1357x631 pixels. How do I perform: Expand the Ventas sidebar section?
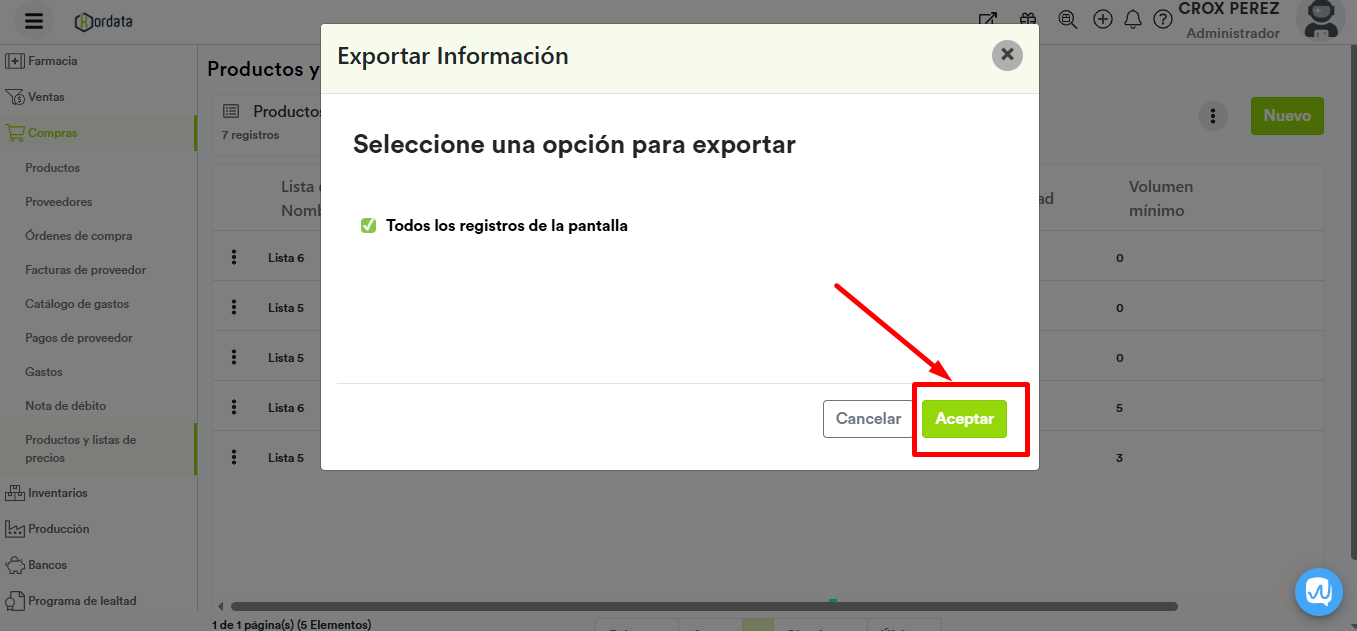coord(46,97)
